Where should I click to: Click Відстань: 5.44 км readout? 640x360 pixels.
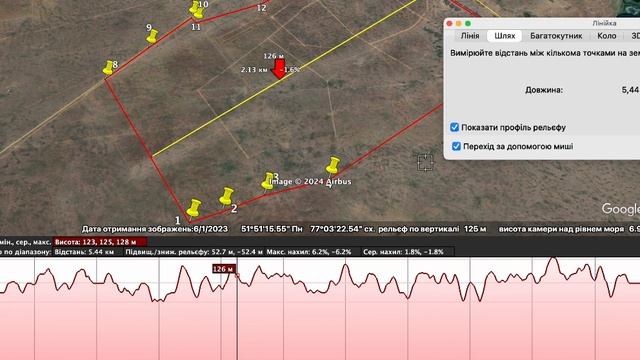coord(84,252)
